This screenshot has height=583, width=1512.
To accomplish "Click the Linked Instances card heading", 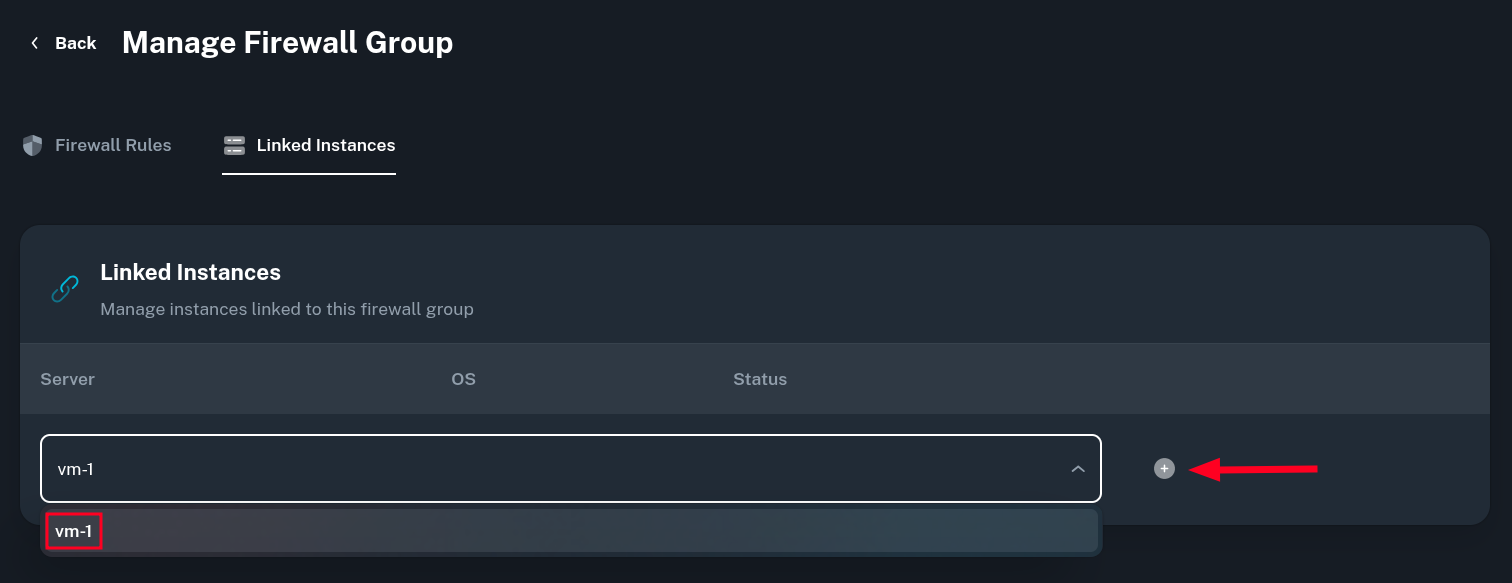I will [190, 272].
